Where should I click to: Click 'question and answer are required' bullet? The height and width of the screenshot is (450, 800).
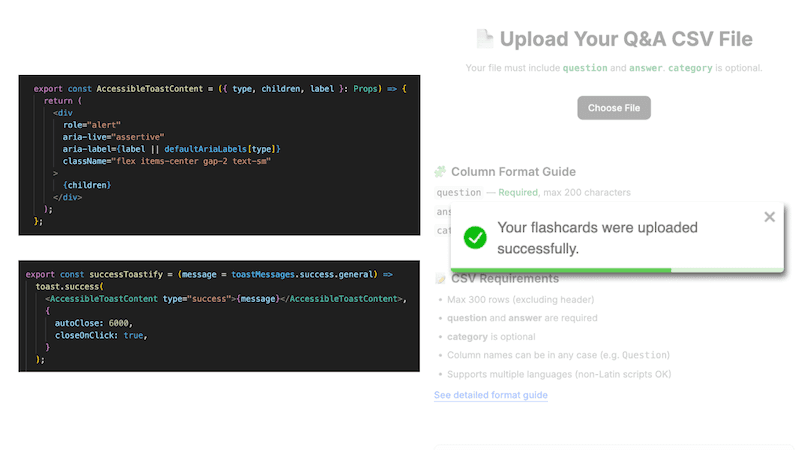[x=522, y=318]
